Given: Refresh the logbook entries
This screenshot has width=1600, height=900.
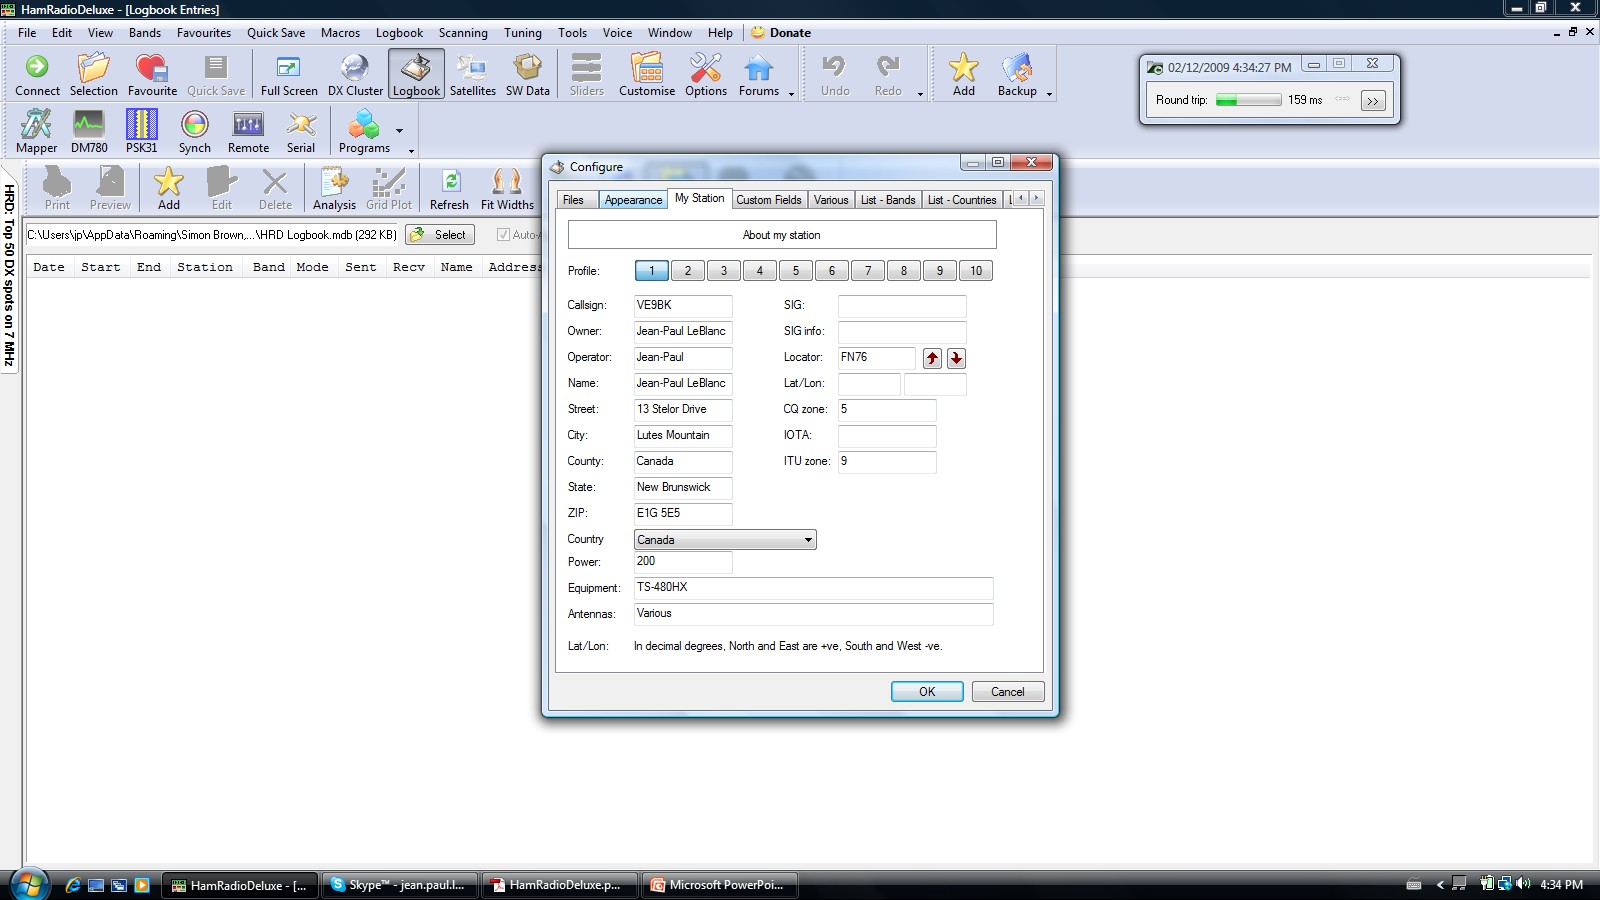Looking at the screenshot, I should (449, 189).
